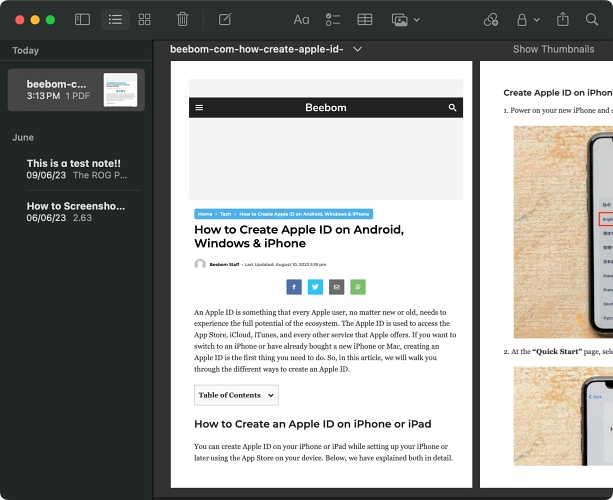Viewport: 613px width, 500px height.
Task: Open the PDF thumbnail in note list
Action: pyautogui.click(x=120, y=90)
